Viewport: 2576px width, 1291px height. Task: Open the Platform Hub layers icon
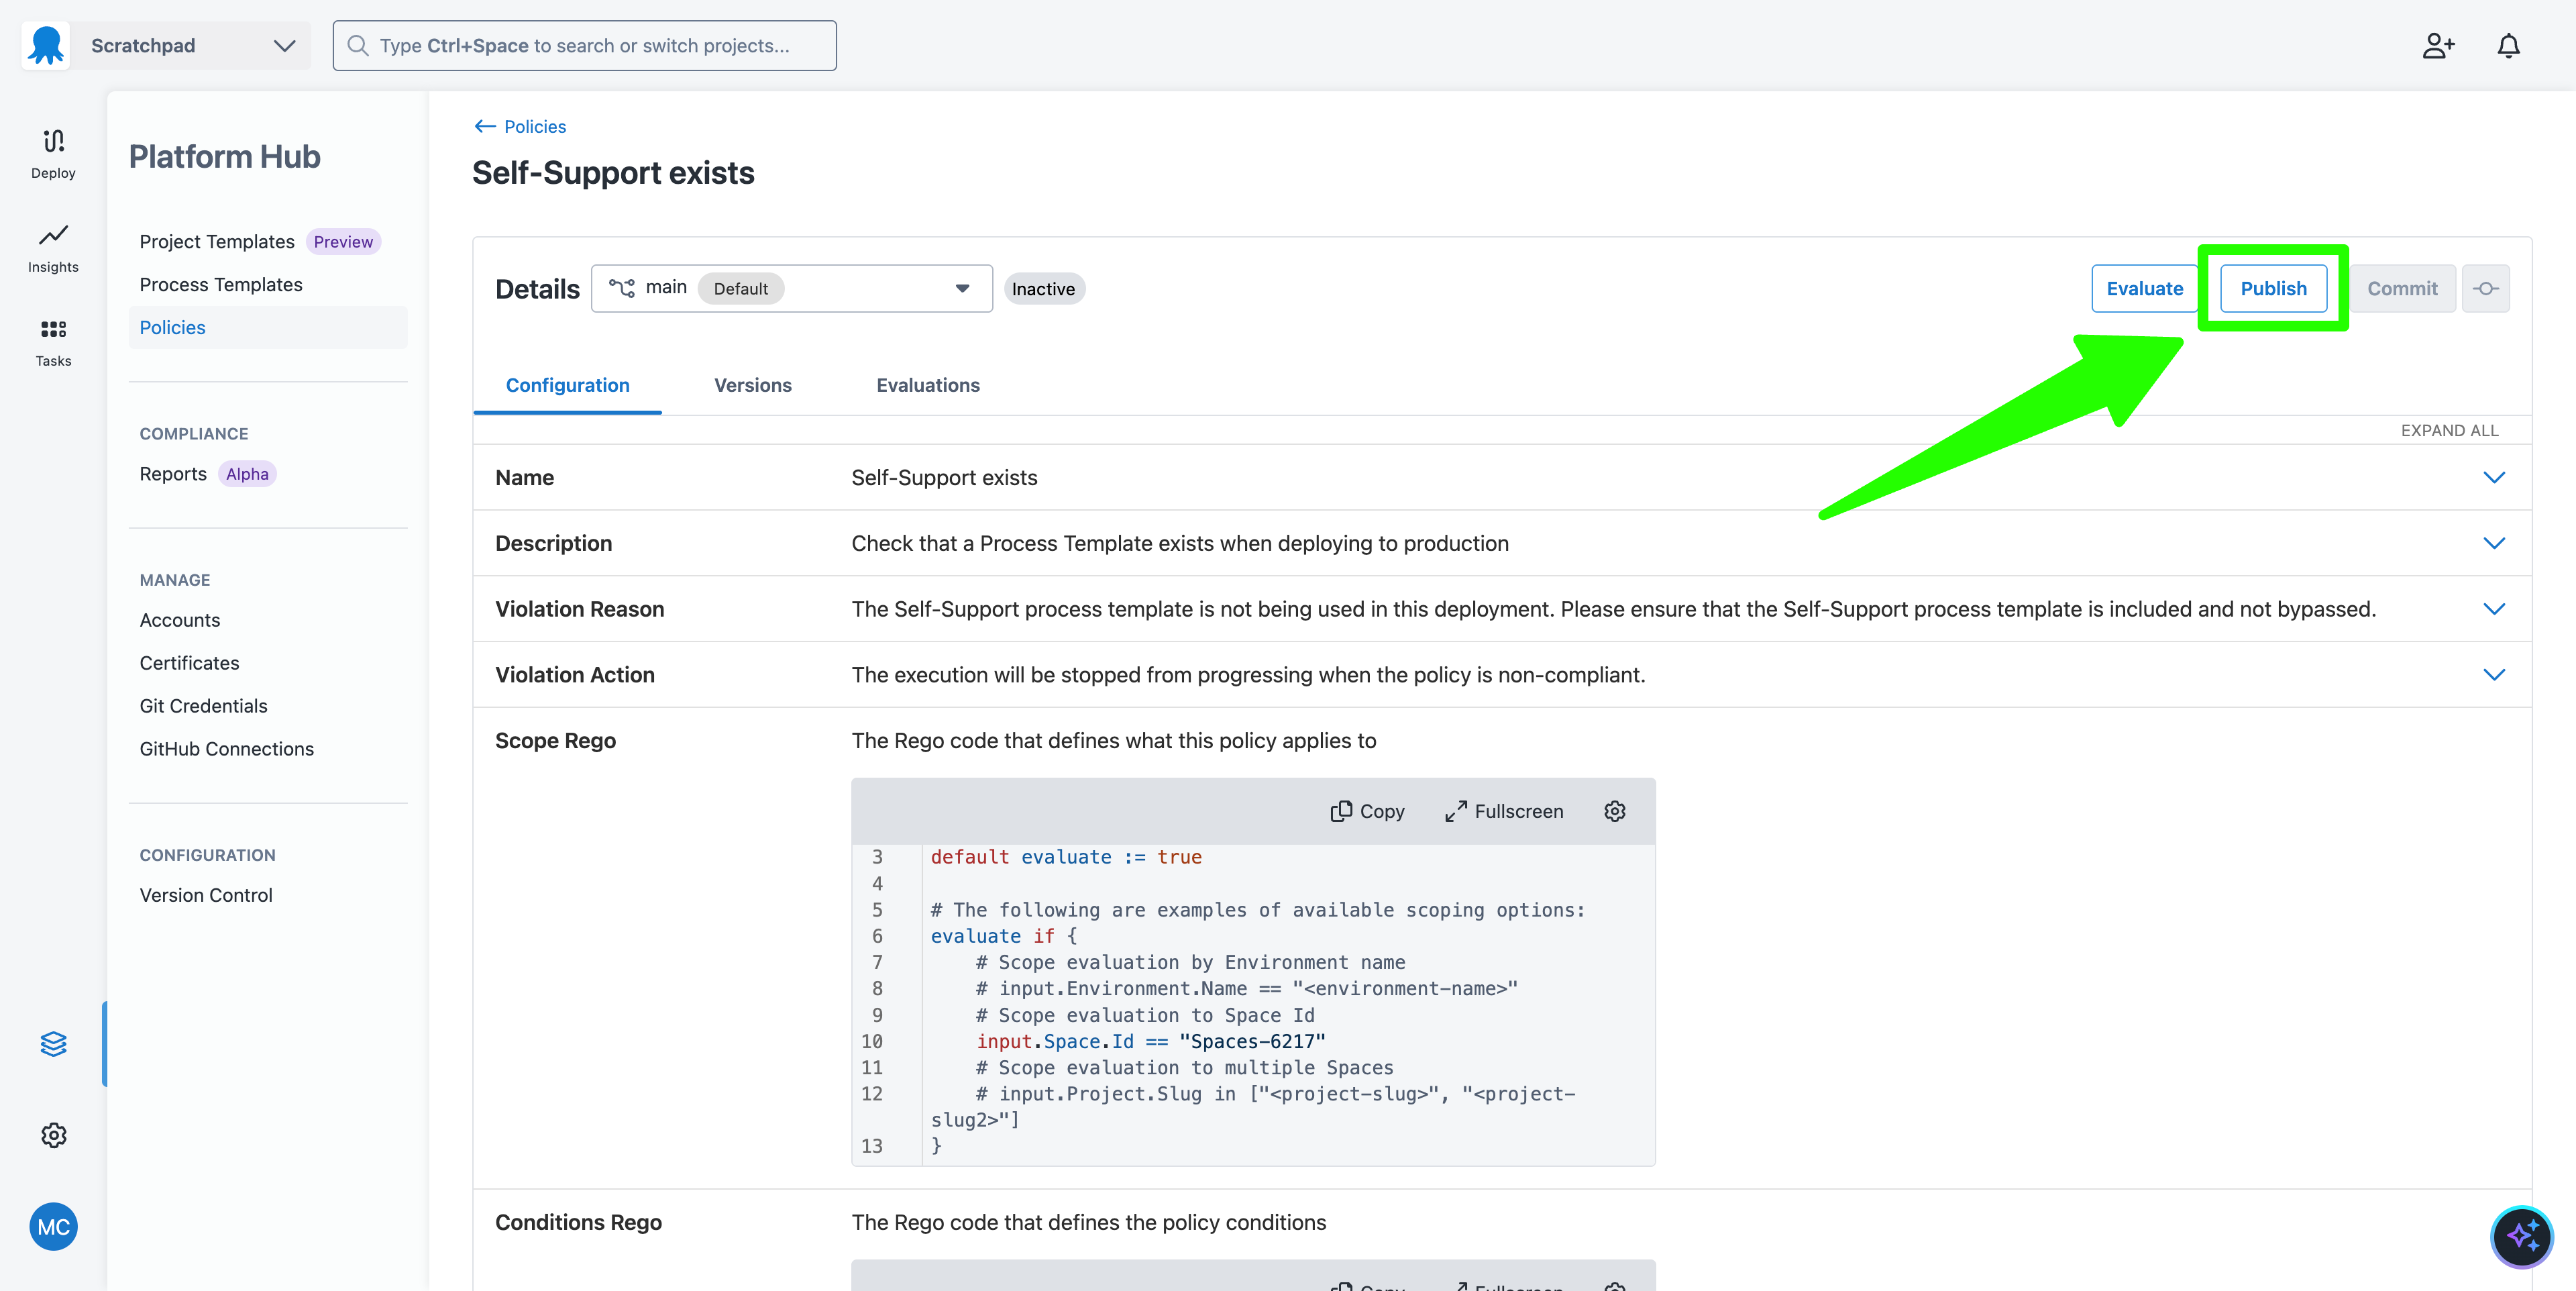pyautogui.click(x=53, y=1043)
